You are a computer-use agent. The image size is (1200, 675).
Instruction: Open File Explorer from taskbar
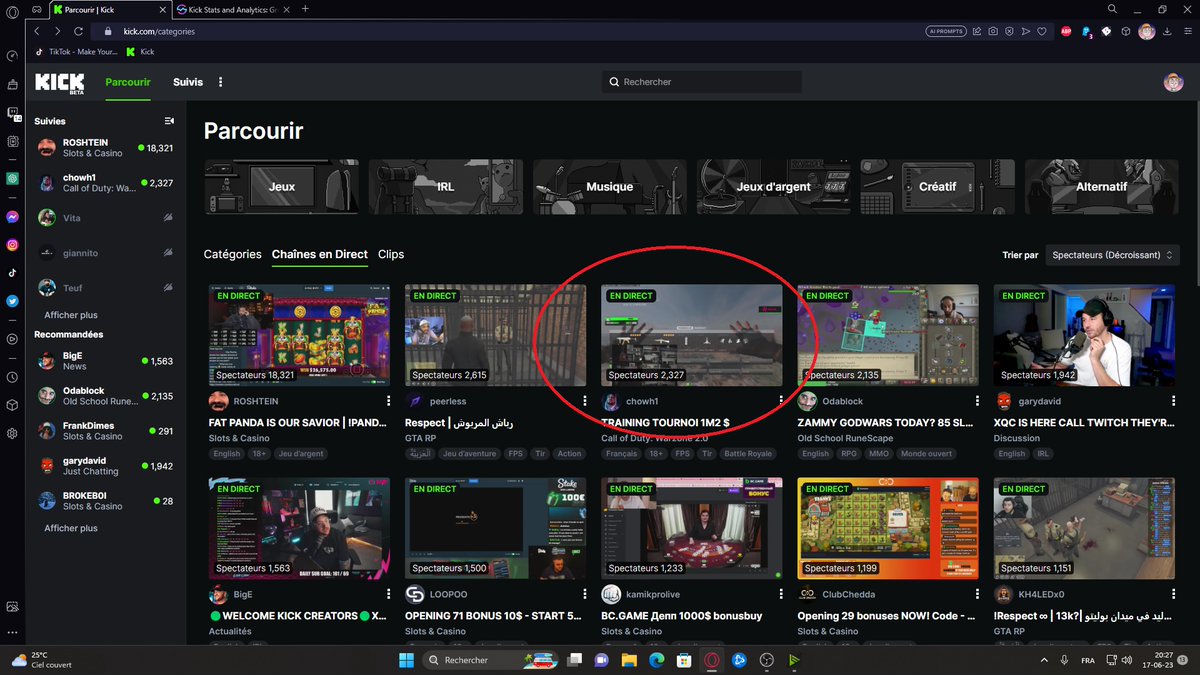coord(629,660)
